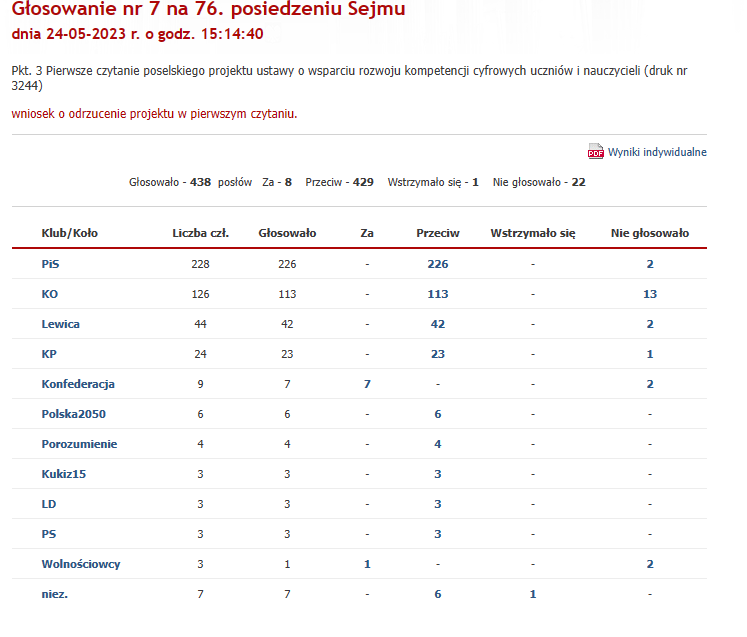Click the niez. group link
Viewport: 747px width, 637px height.
[x=55, y=594]
